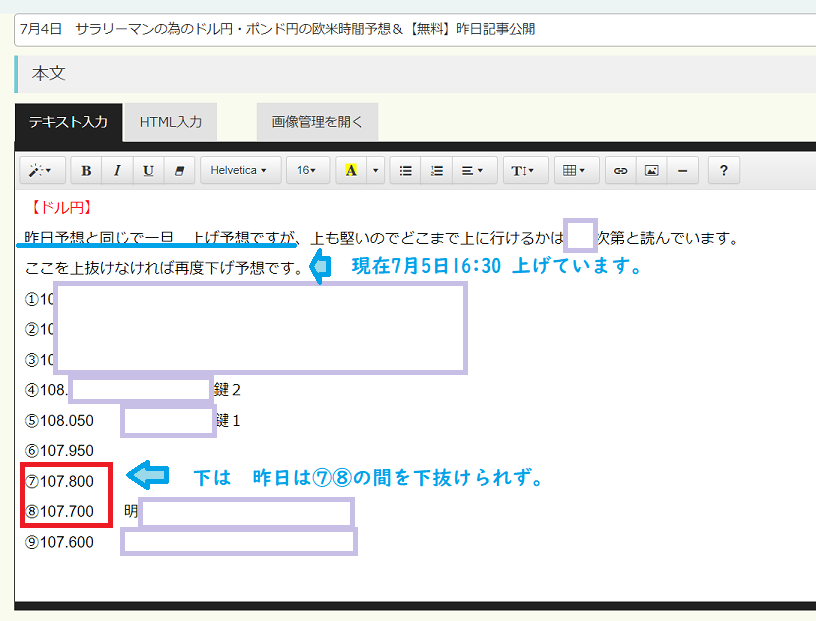This screenshot has width=816, height=621.
Task: Insert an unordered bullet list
Action: [405, 170]
